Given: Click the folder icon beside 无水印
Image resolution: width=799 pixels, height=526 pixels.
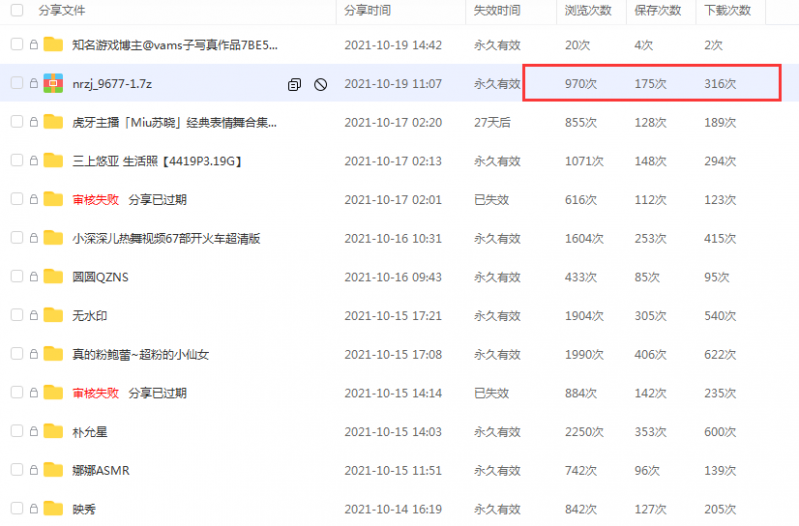Looking at the screenshot, I should (x=54, y=316).
